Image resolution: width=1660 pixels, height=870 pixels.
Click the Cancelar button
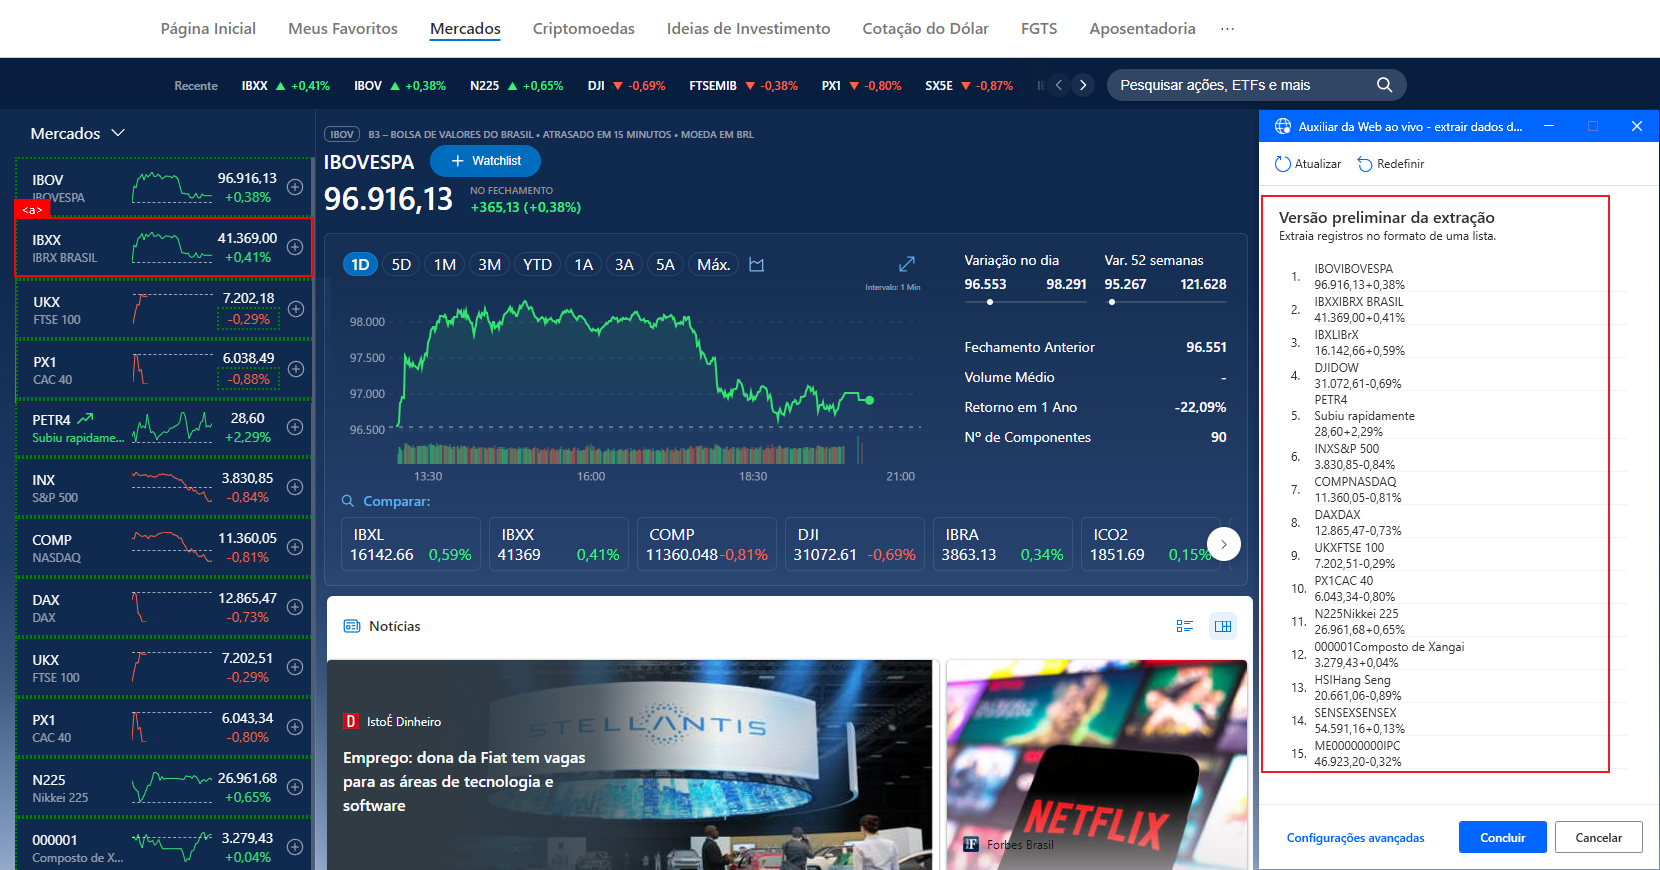pos(1598,837)
